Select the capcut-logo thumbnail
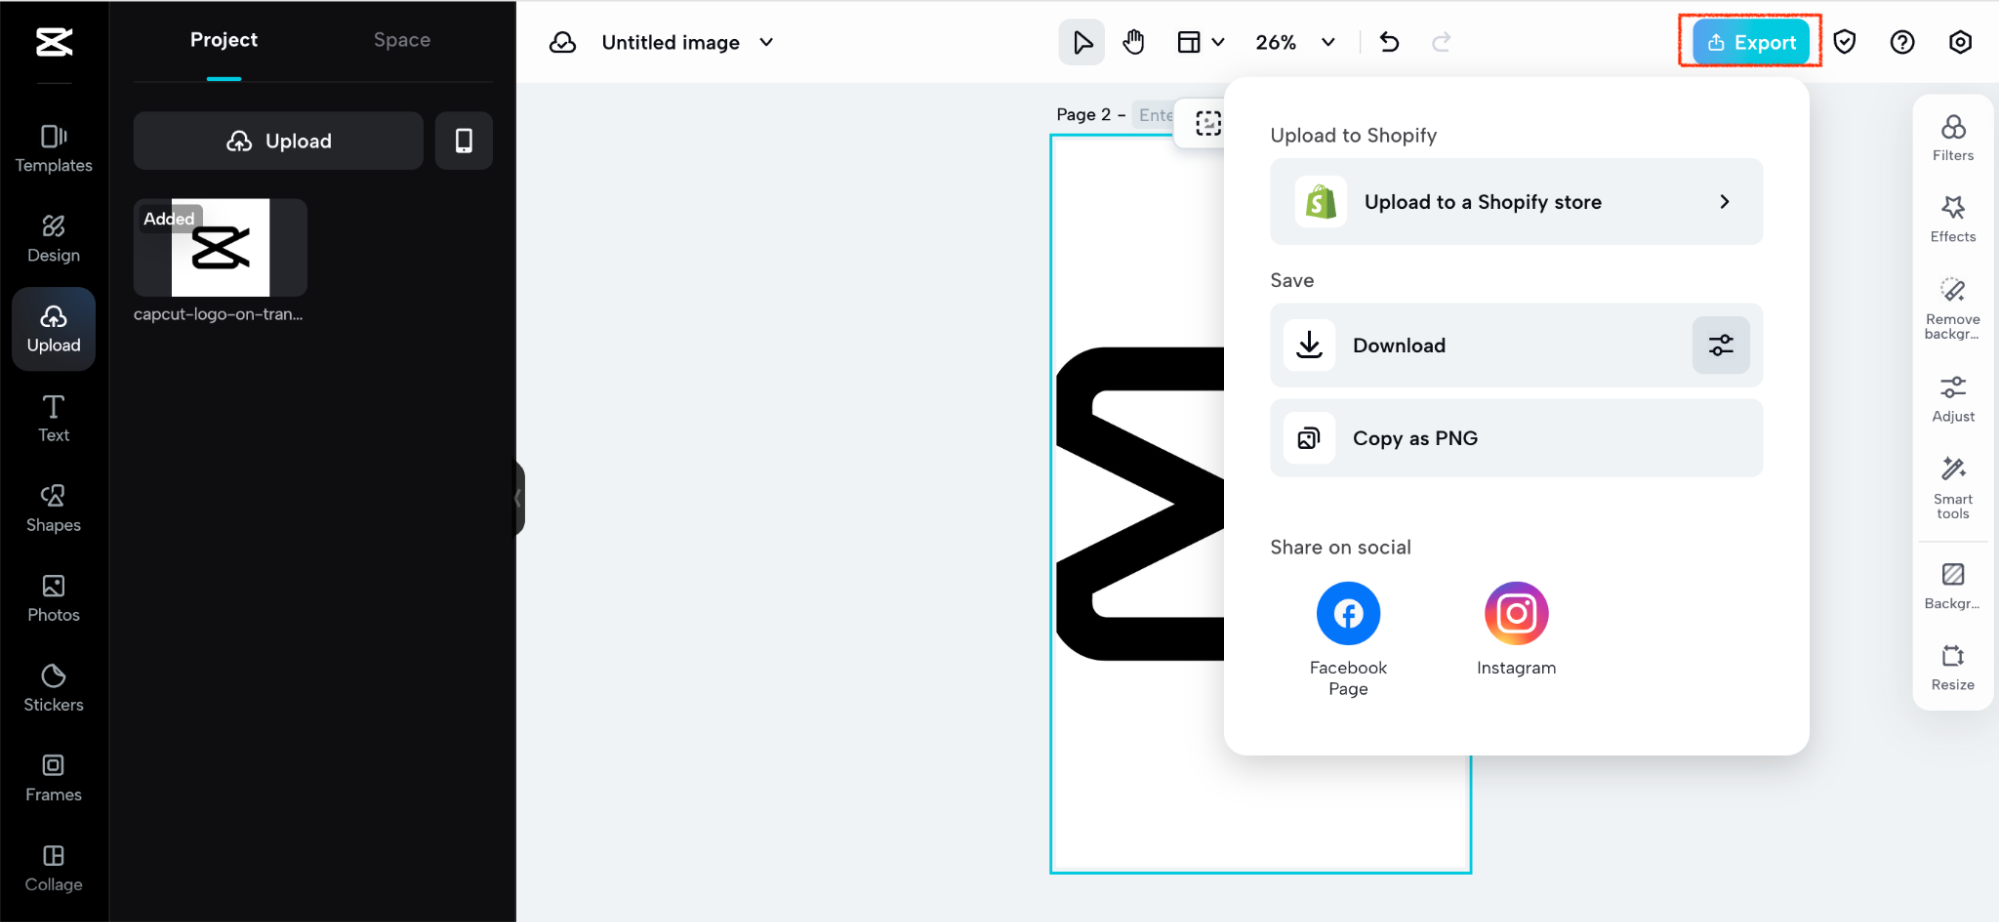This screenshot has width=1999, height=923. pos(220,247)
